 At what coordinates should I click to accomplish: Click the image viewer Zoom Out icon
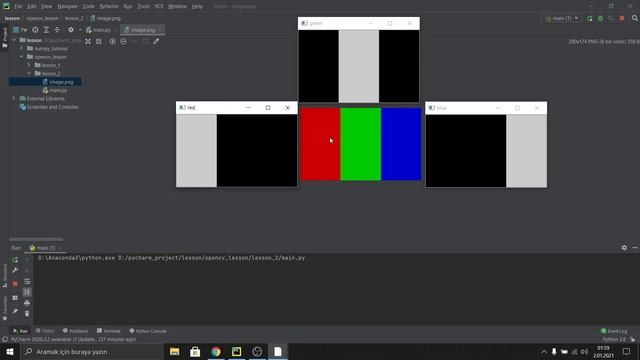click(x=123, y=41)
